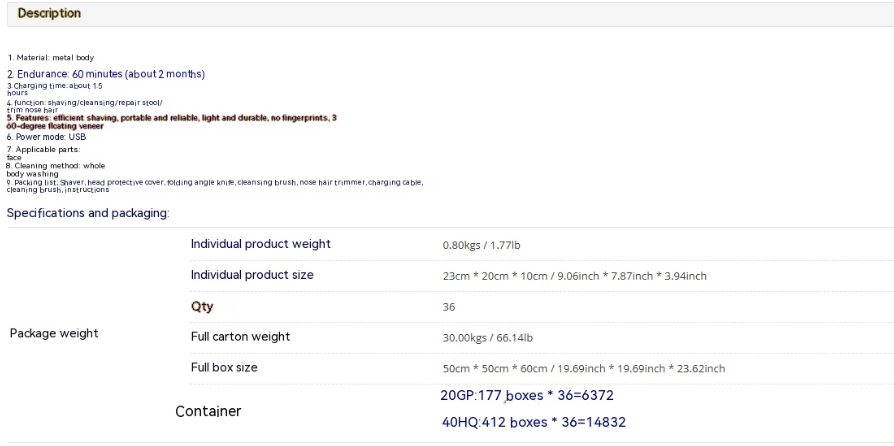
Task: Click the 50cm * 50cm * 60cm box size value
Action: point(584,368)
